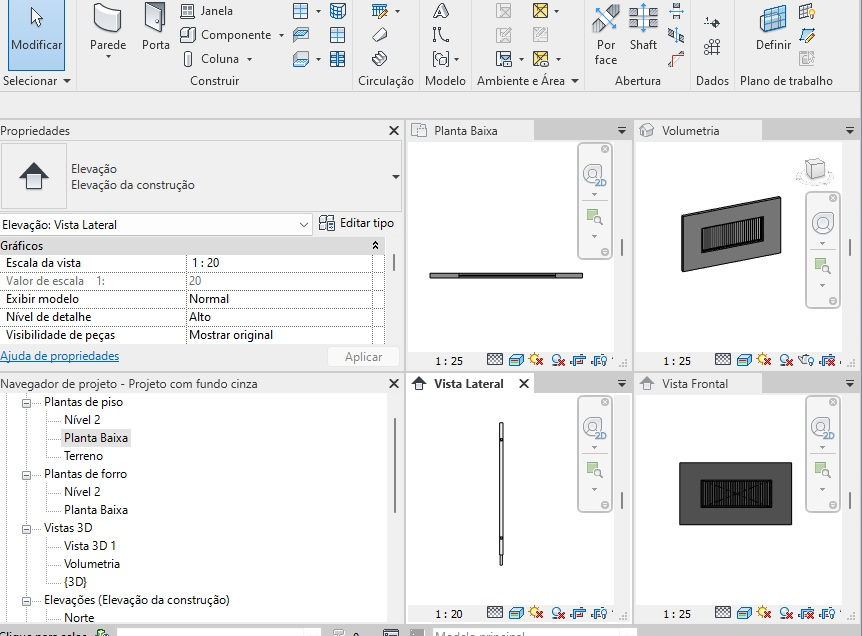Open Nível 2 under Plantas de piso

pyautogui.click(x=82, y=420)
